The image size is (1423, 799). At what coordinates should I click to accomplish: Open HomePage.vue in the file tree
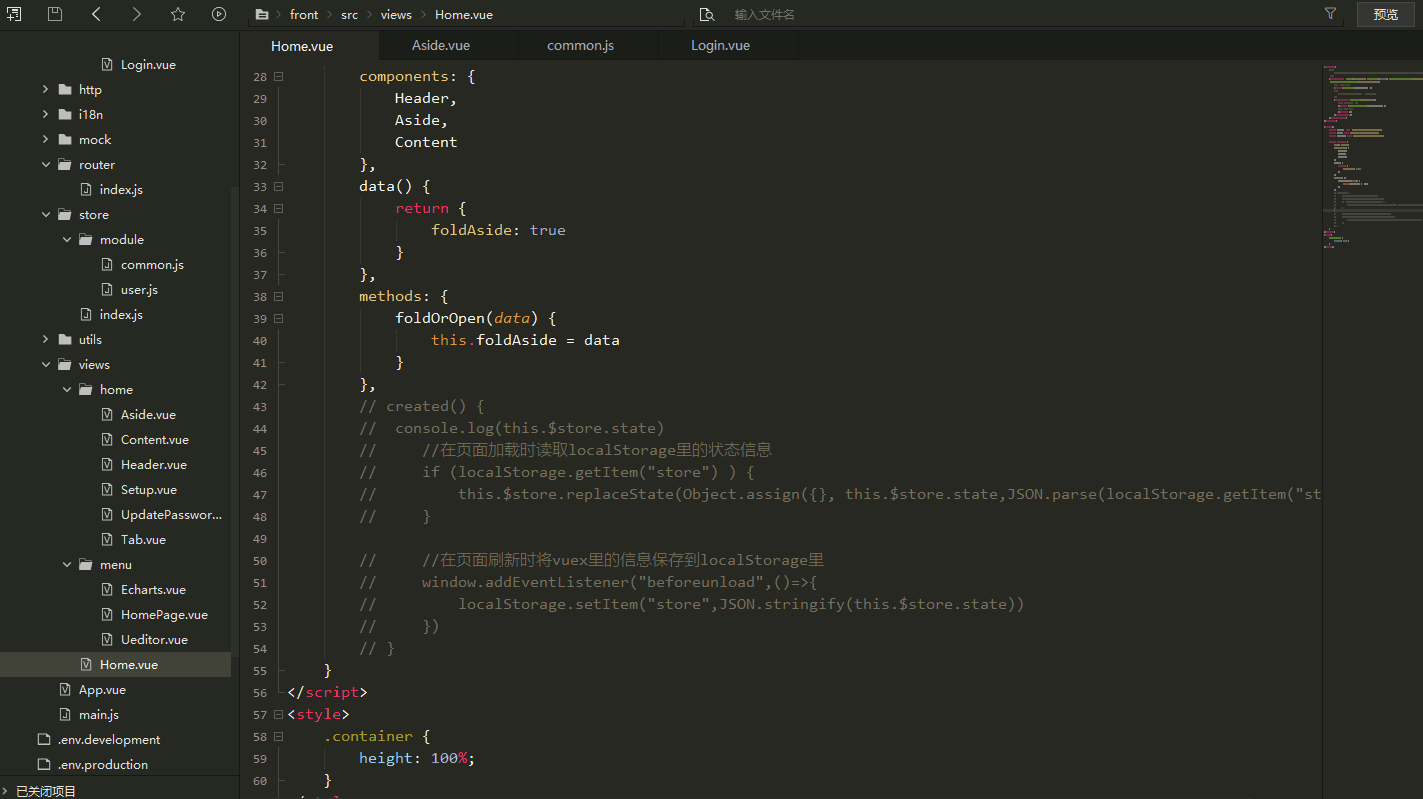click(164, 614)
